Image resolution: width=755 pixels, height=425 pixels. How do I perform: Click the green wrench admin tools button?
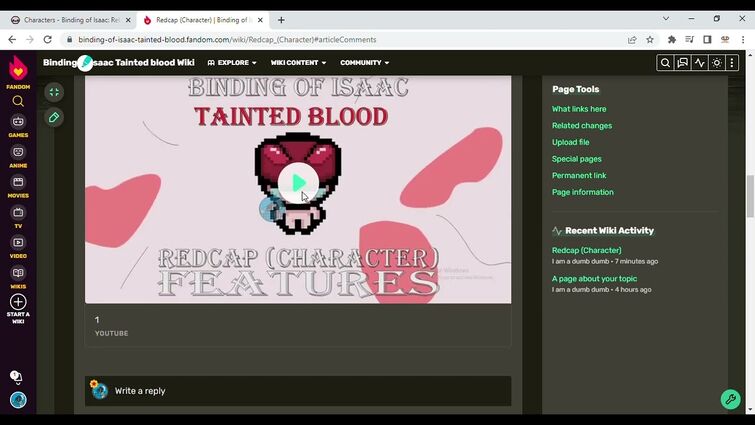tap(730, 399)
